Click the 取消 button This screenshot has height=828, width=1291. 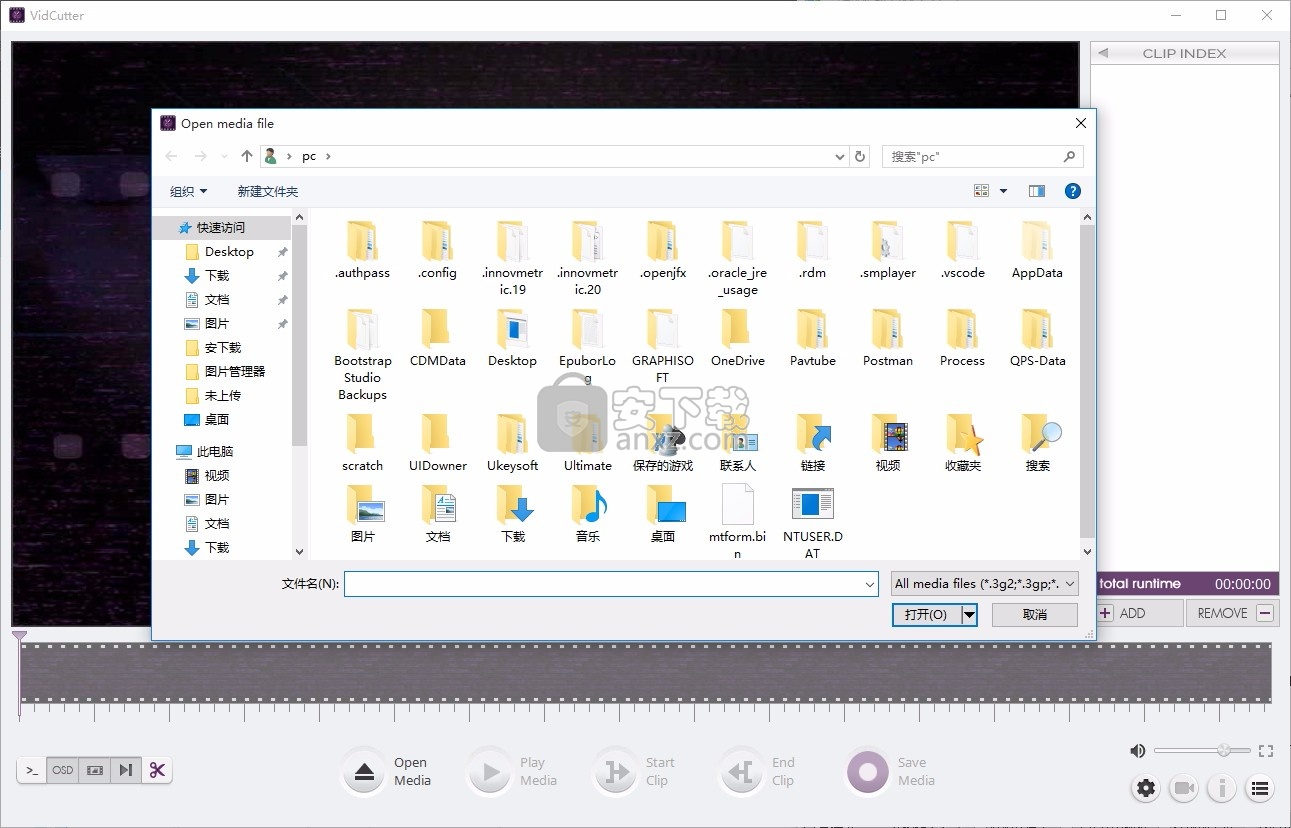click(x=1035, y=614)
